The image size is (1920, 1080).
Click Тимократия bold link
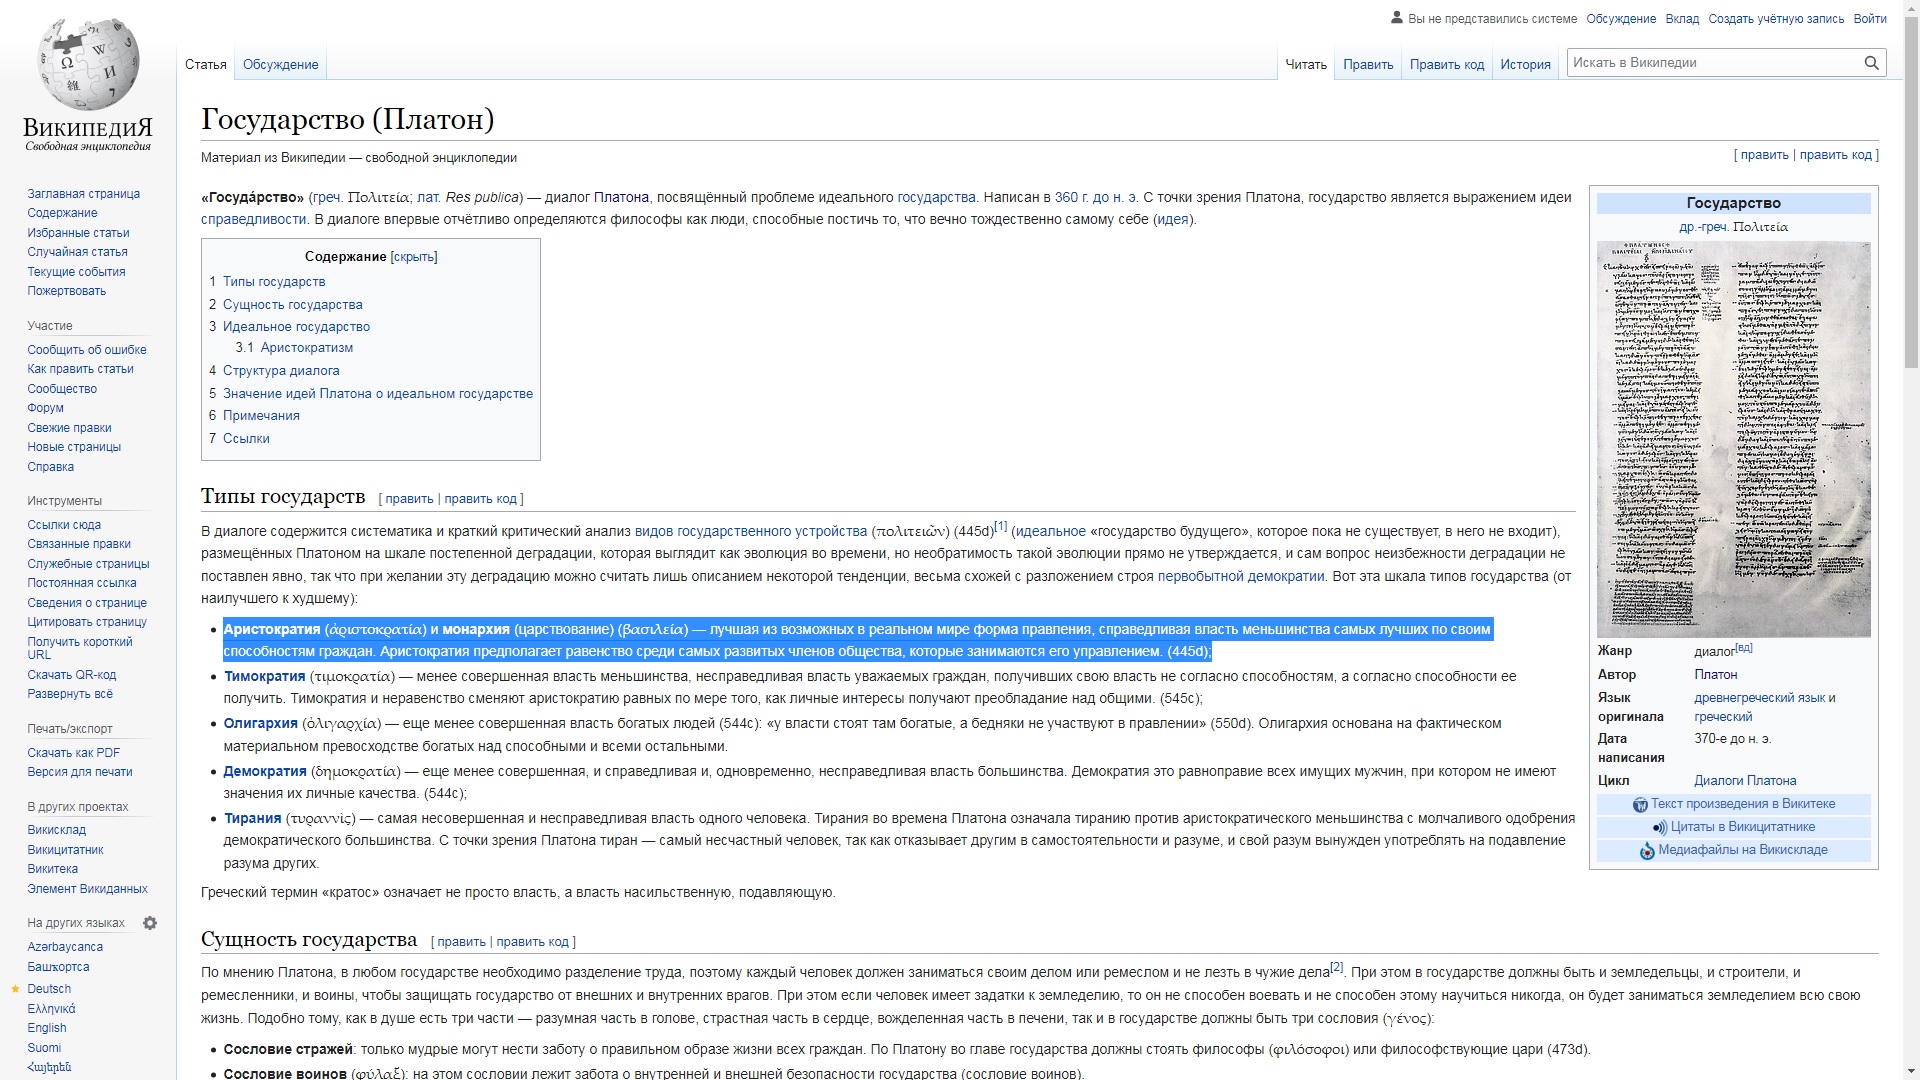coord(265,677)
